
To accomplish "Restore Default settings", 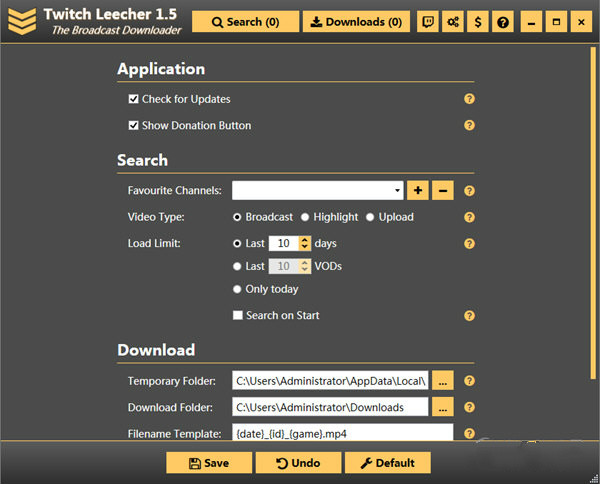I will click(x=388, y=463).
